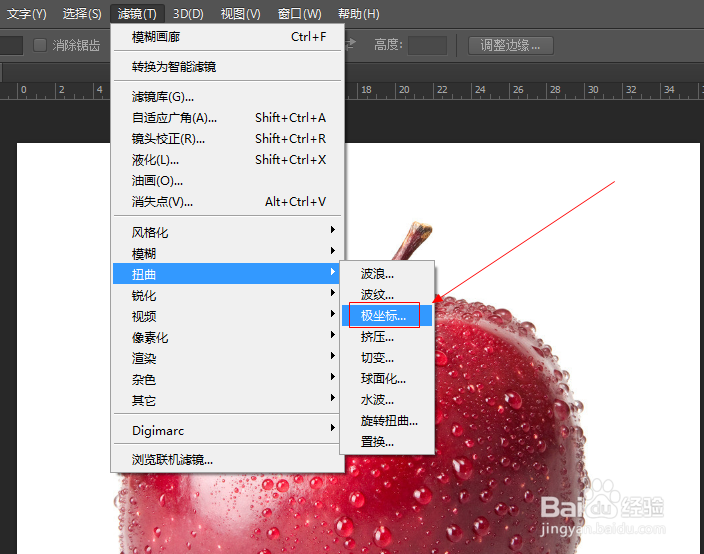Click the 调整边缘... button

510,45
